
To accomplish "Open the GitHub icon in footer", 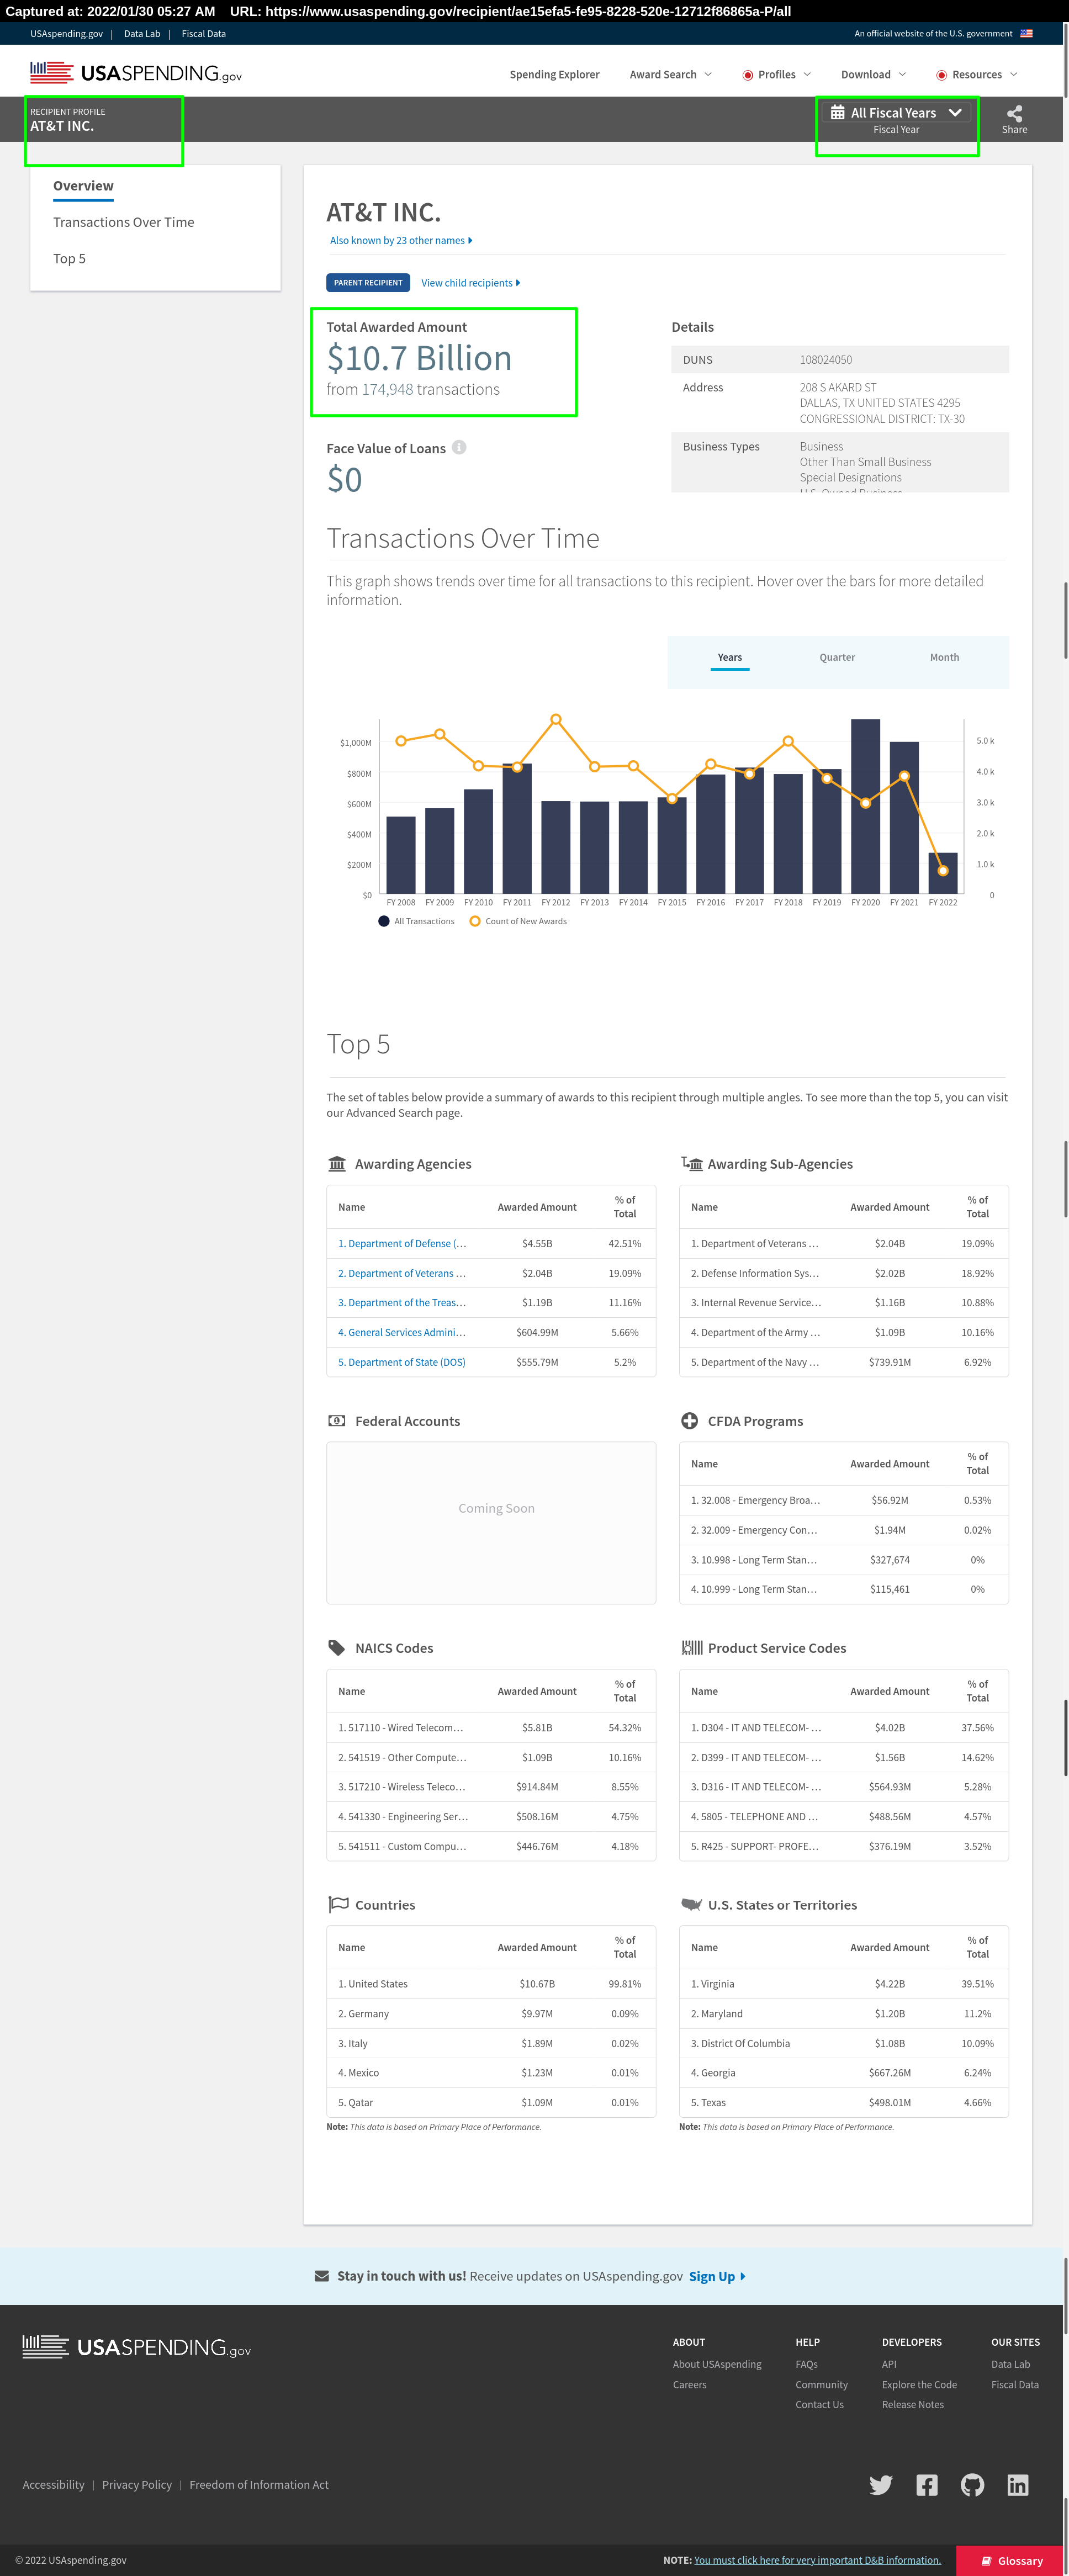I will (x=972, y=2485).
